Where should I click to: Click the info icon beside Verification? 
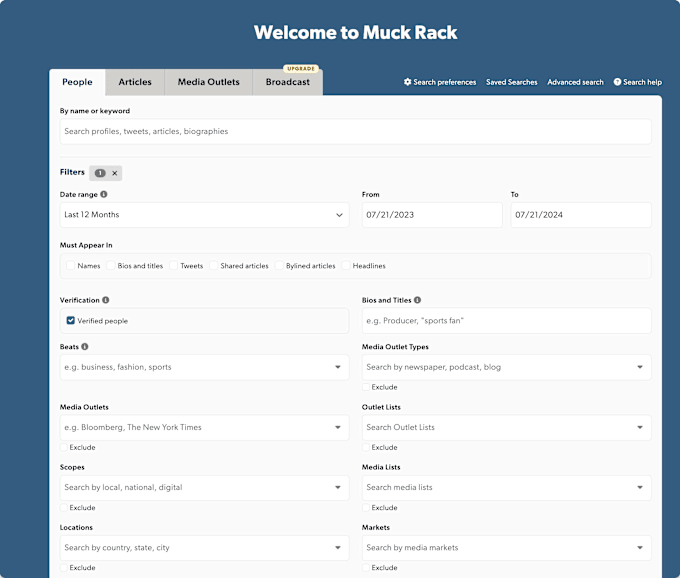point(106,300)
